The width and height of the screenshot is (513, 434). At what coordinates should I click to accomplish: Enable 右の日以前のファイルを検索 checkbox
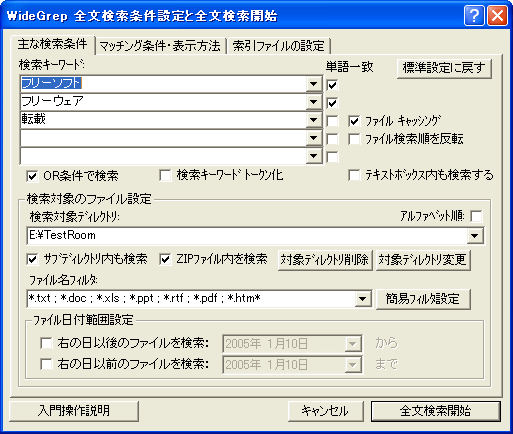pyautogui.click(x=46, y=364)
